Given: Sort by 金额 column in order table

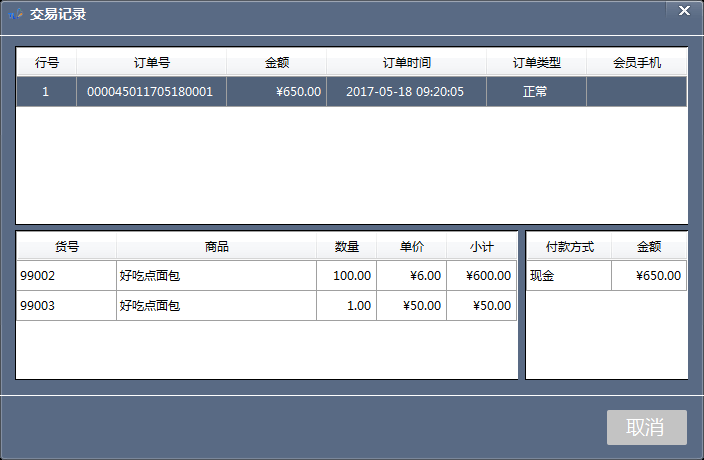Looking at the screenshot, I should pyautogui.click(x=276, y=62).
